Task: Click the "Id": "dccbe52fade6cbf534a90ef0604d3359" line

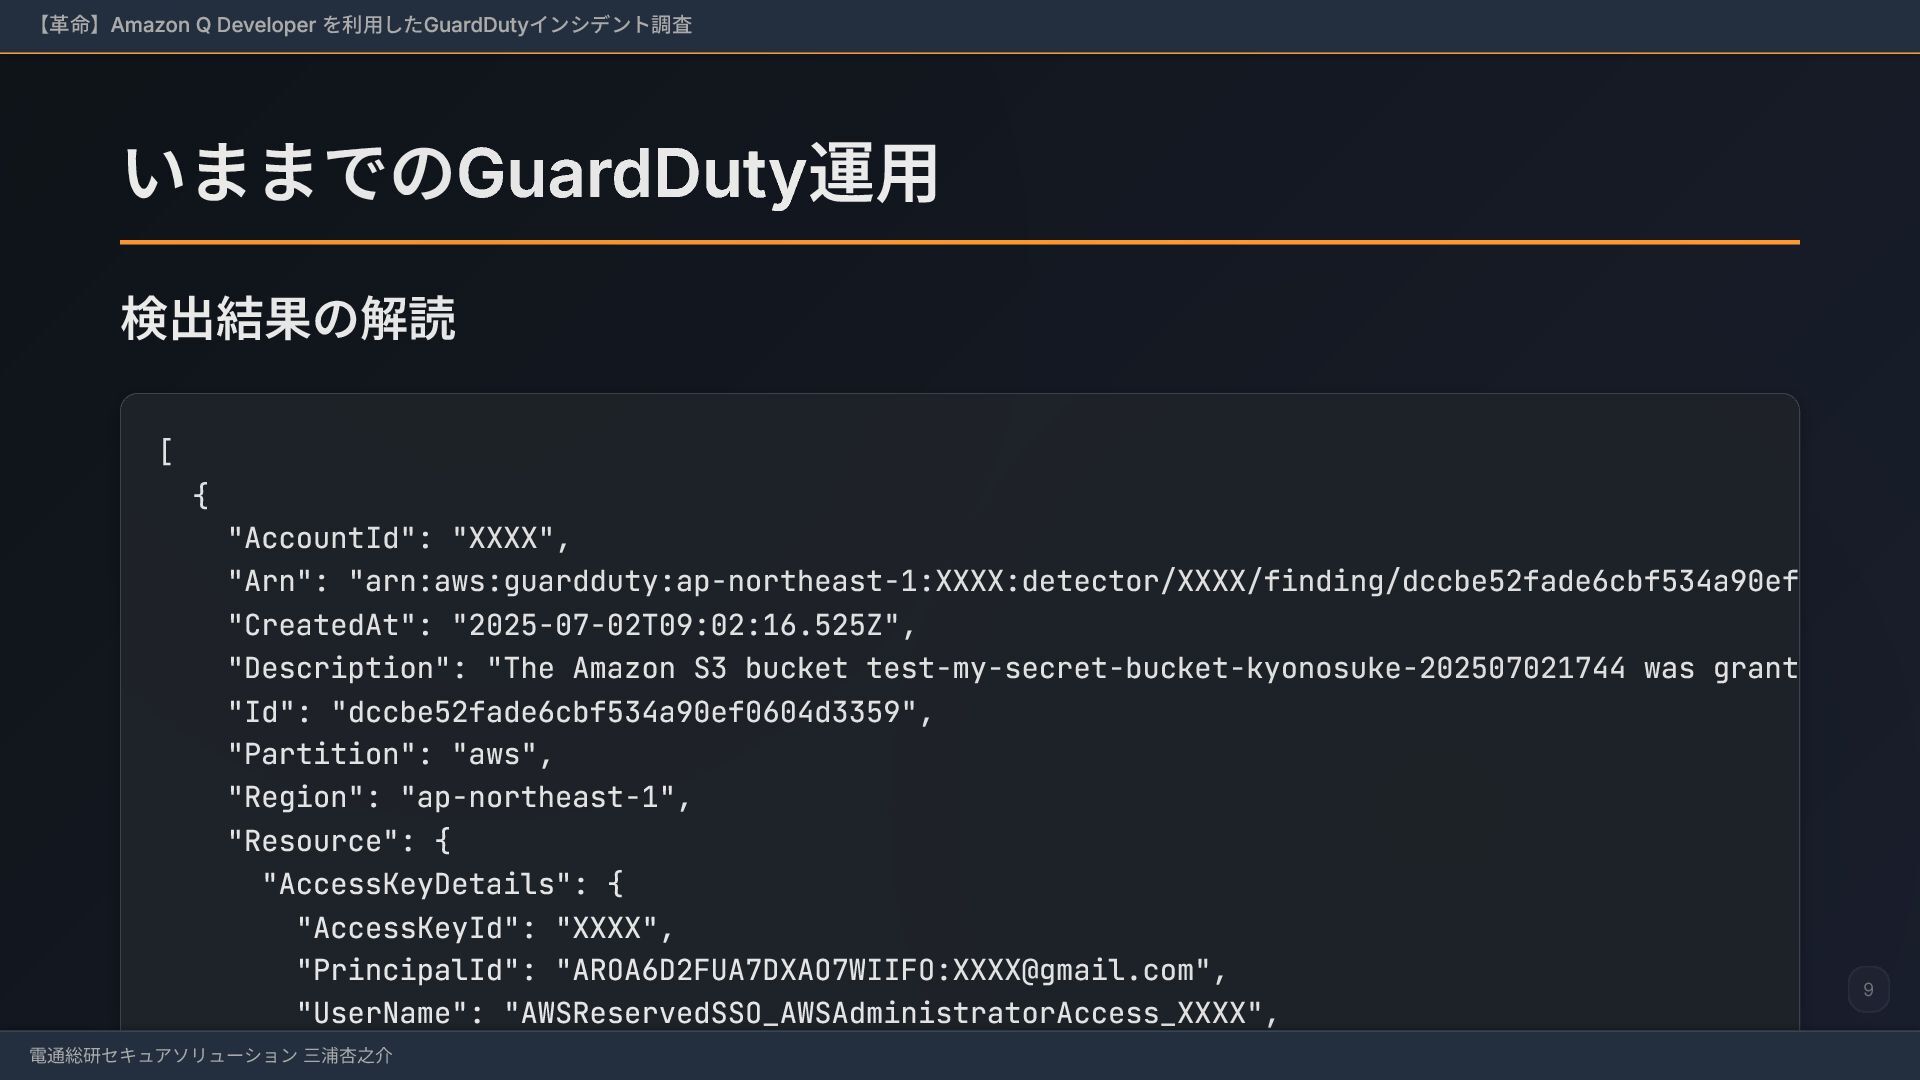Action: [x=581, y=712]
